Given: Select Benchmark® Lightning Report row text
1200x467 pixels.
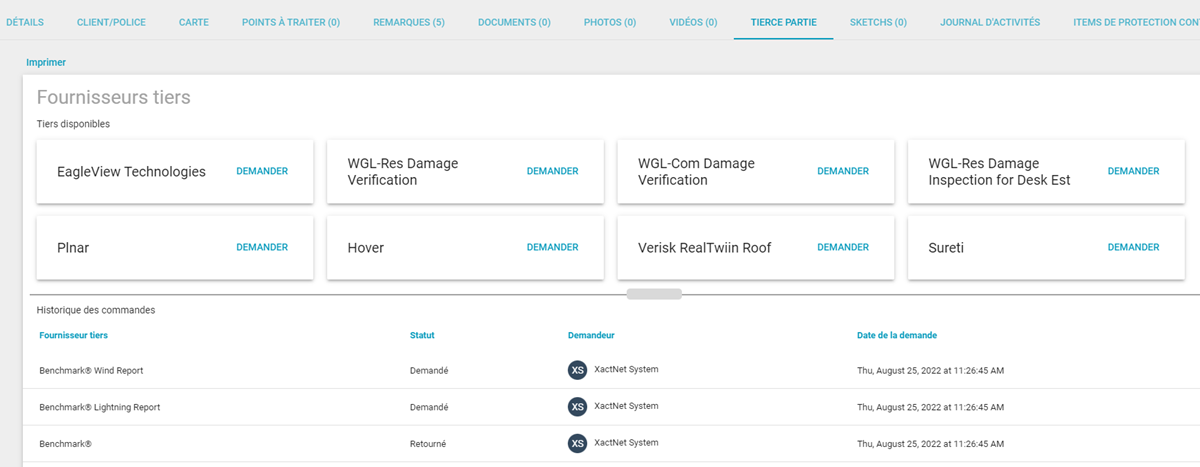Looking at the screenshot, I should pyautogui.click(x=100, y=407).
